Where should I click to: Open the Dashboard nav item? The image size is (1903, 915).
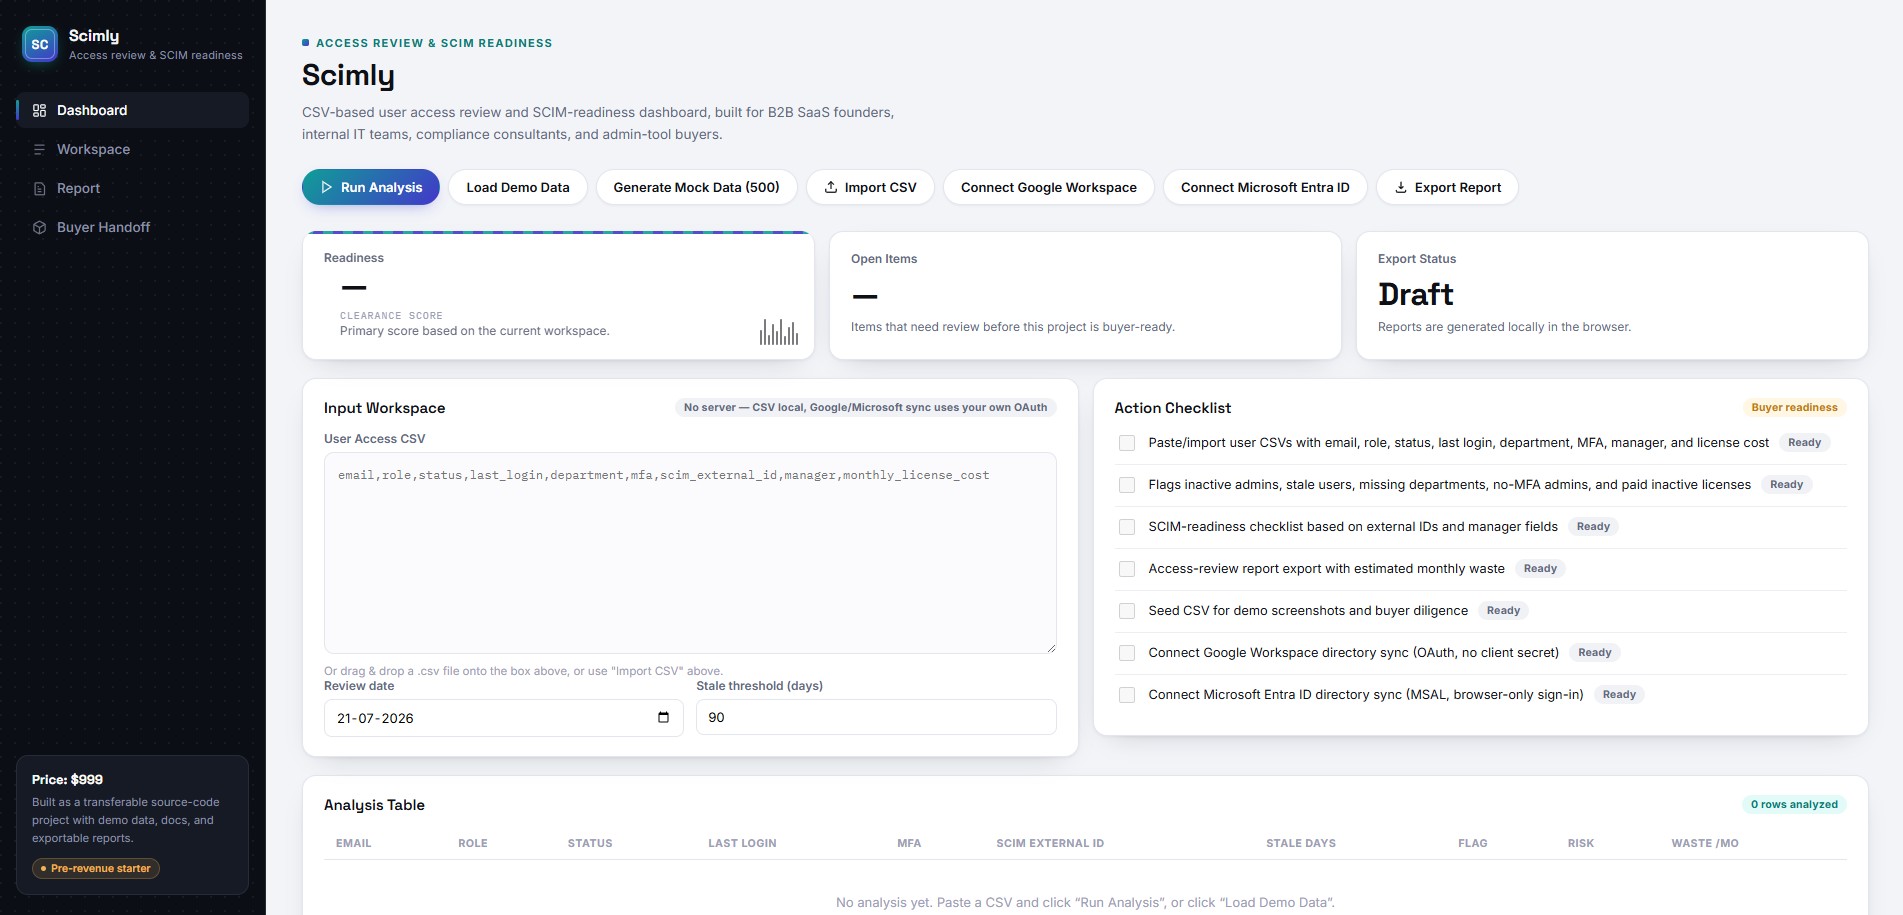coord(133,110)
